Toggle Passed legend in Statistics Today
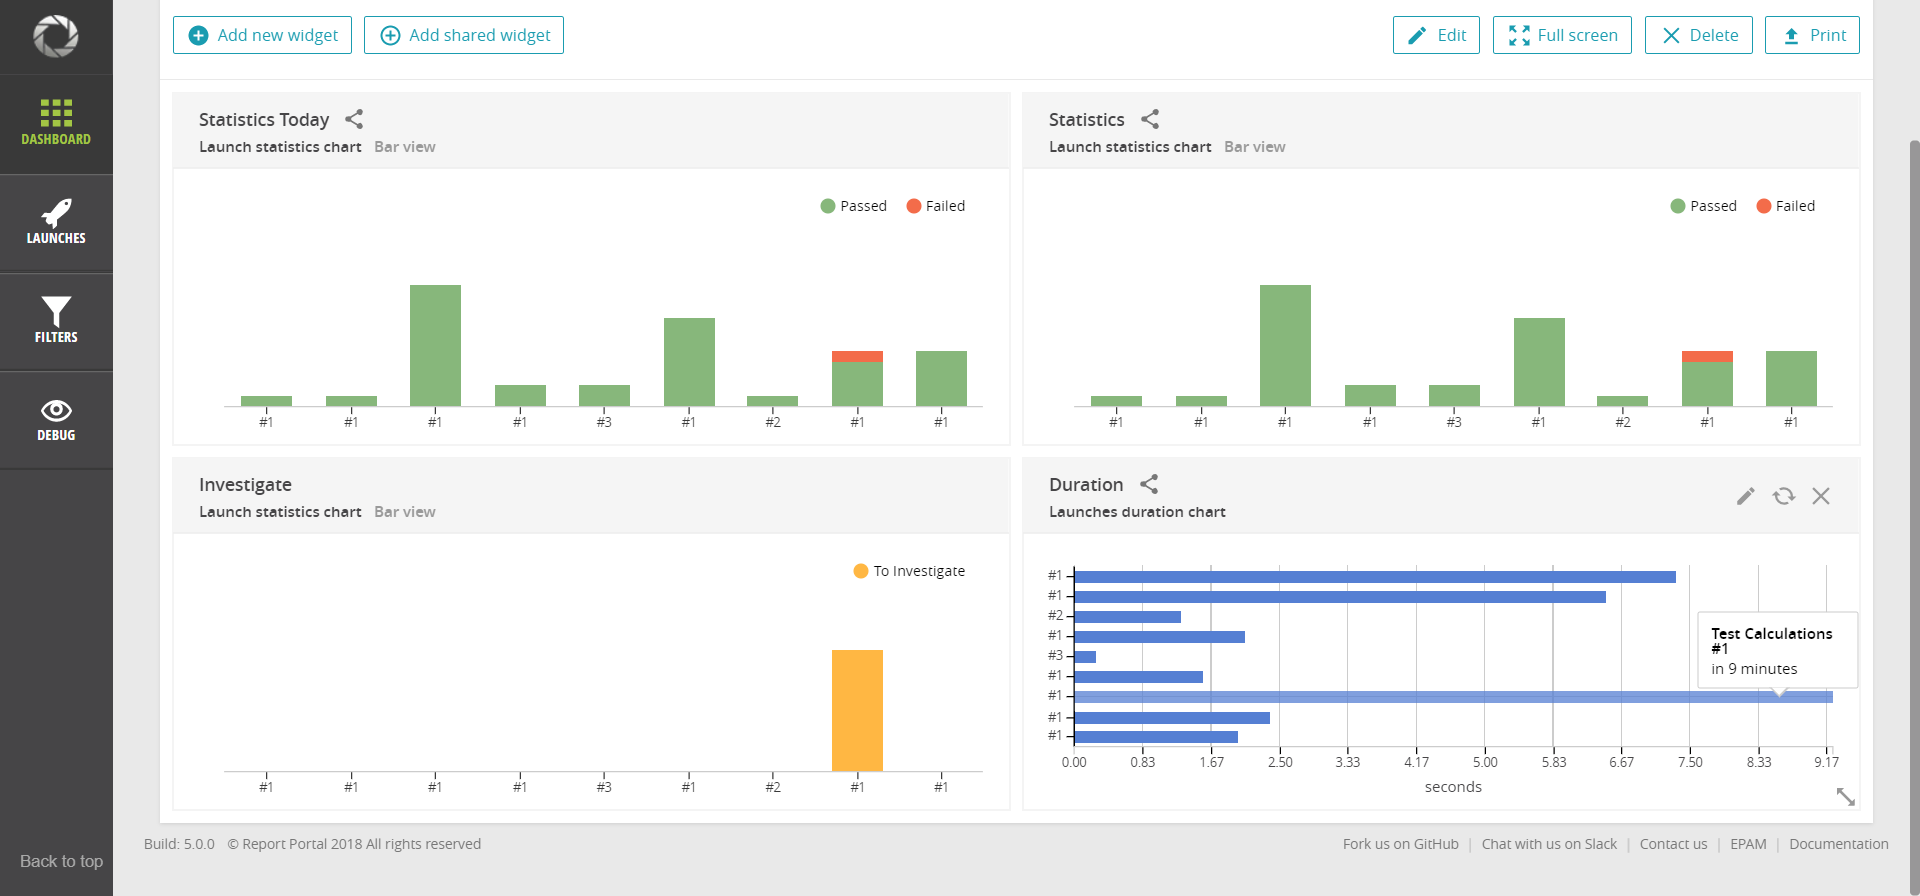 [x=854, y=206]
